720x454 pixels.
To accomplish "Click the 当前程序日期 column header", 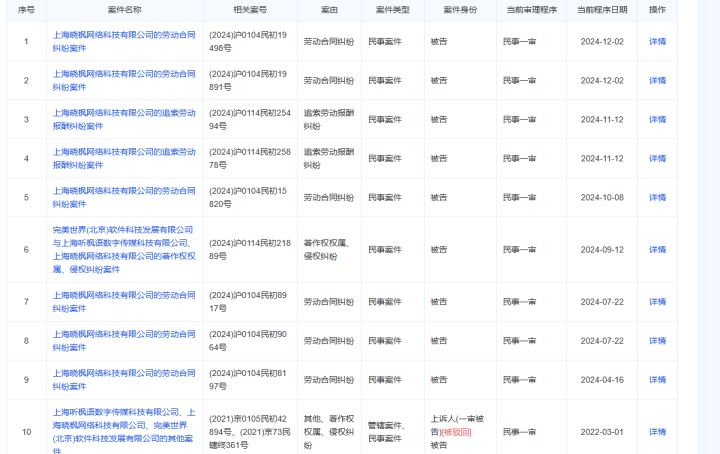I will (x=602, y=10).
